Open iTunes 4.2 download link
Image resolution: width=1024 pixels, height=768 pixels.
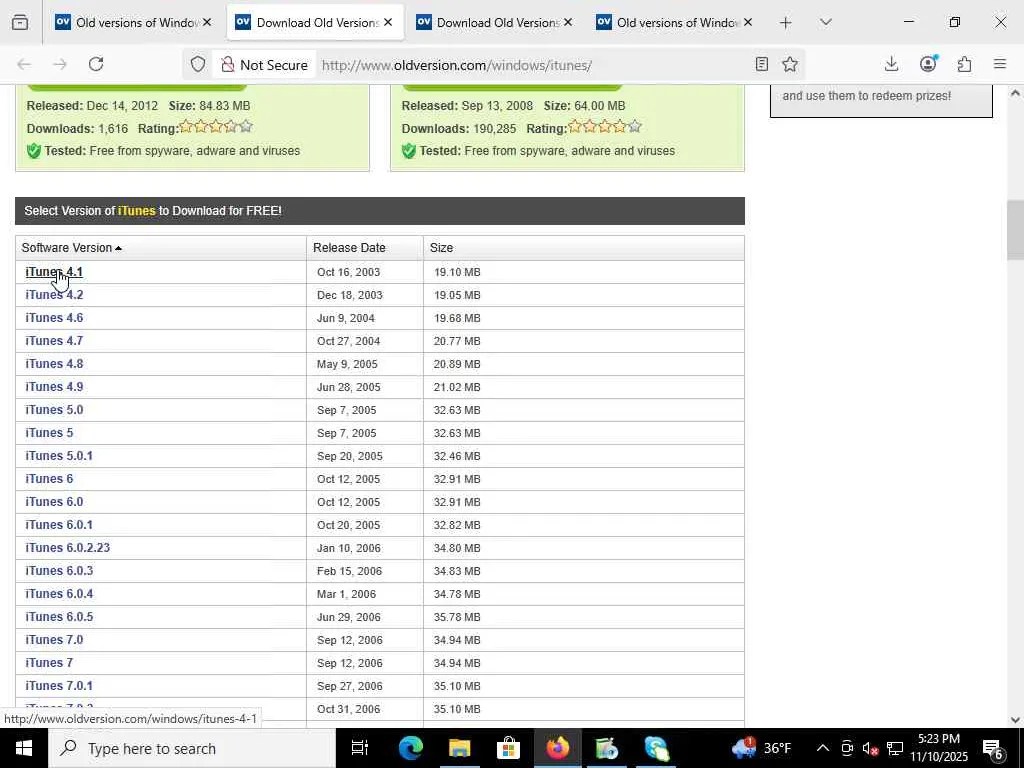[54, 295]
